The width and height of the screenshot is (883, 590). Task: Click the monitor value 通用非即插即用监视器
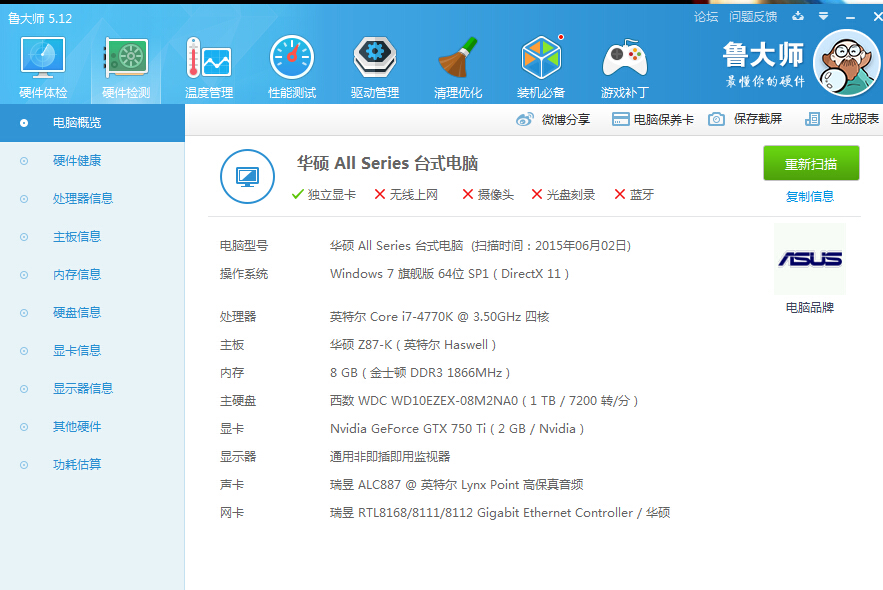[390, 457]
